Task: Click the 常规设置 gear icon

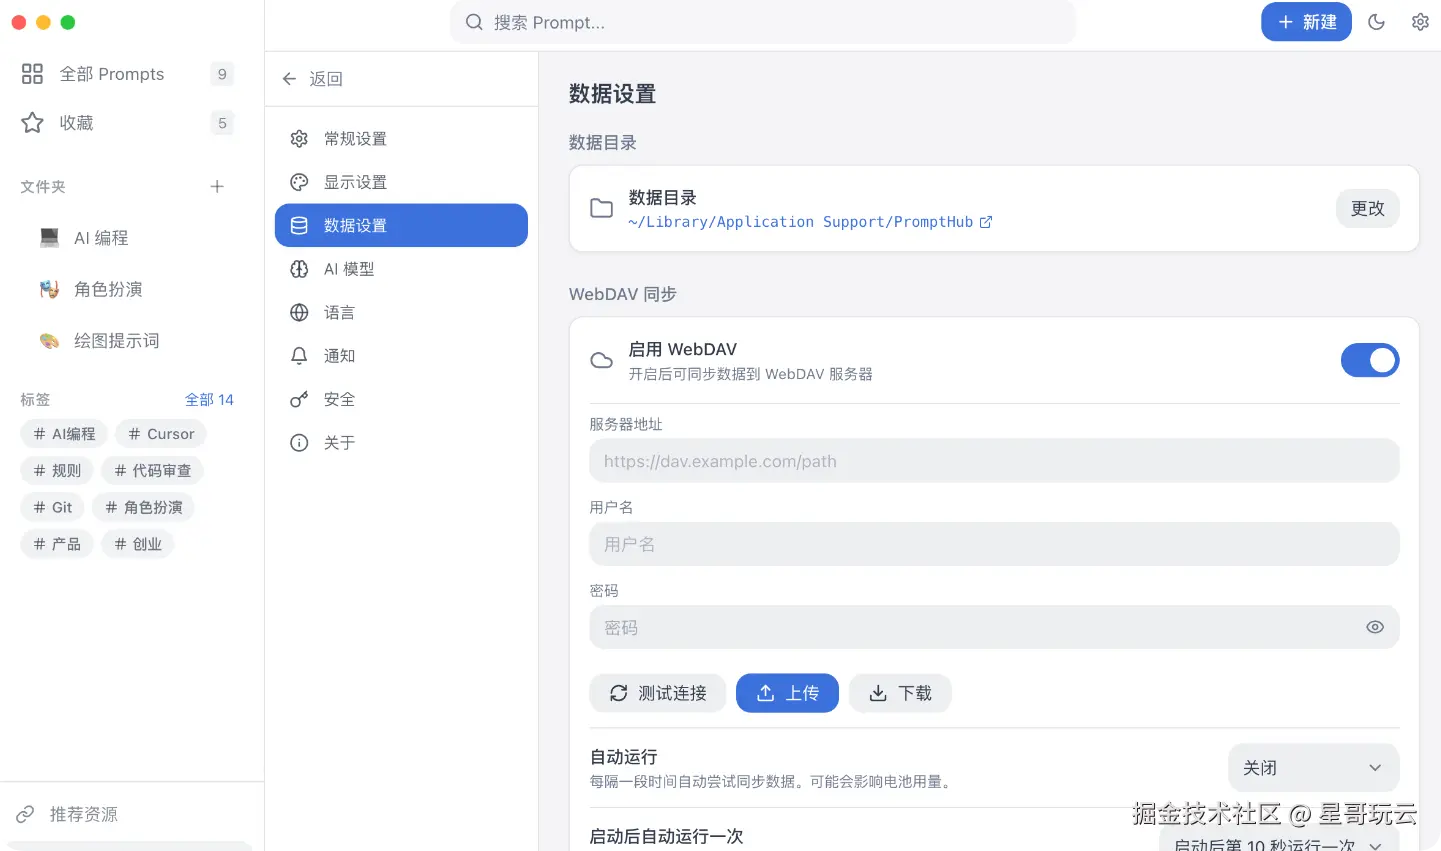Action: coord(299,139)
